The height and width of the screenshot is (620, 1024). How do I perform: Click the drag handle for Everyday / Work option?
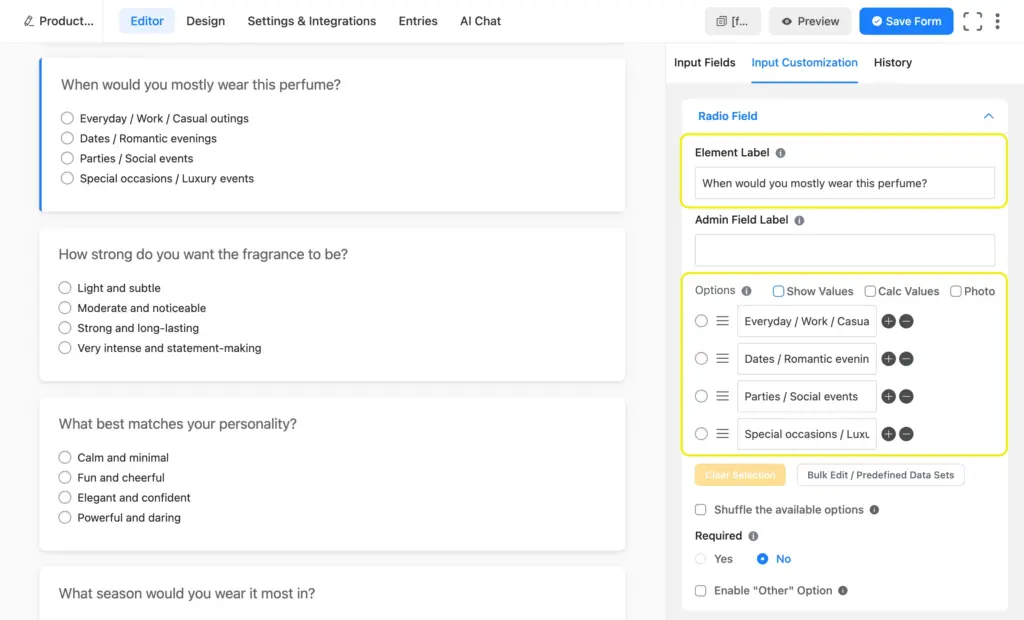click(722, 321)
